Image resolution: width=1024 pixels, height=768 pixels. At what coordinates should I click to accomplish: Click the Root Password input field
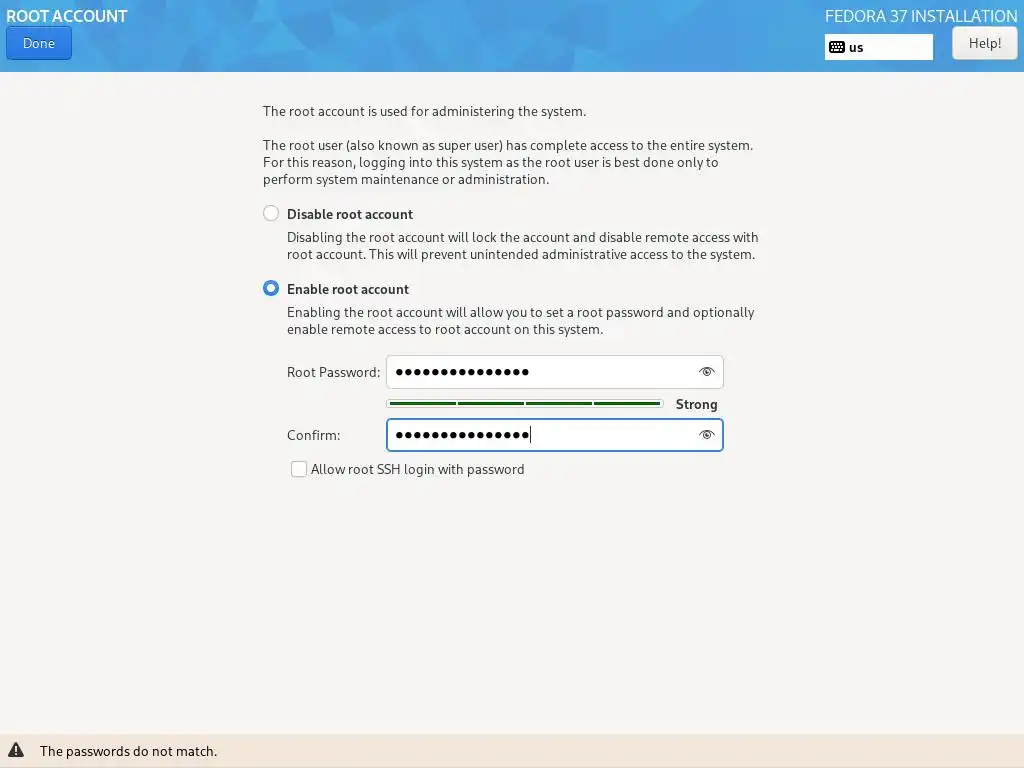(x=554, y=372)
